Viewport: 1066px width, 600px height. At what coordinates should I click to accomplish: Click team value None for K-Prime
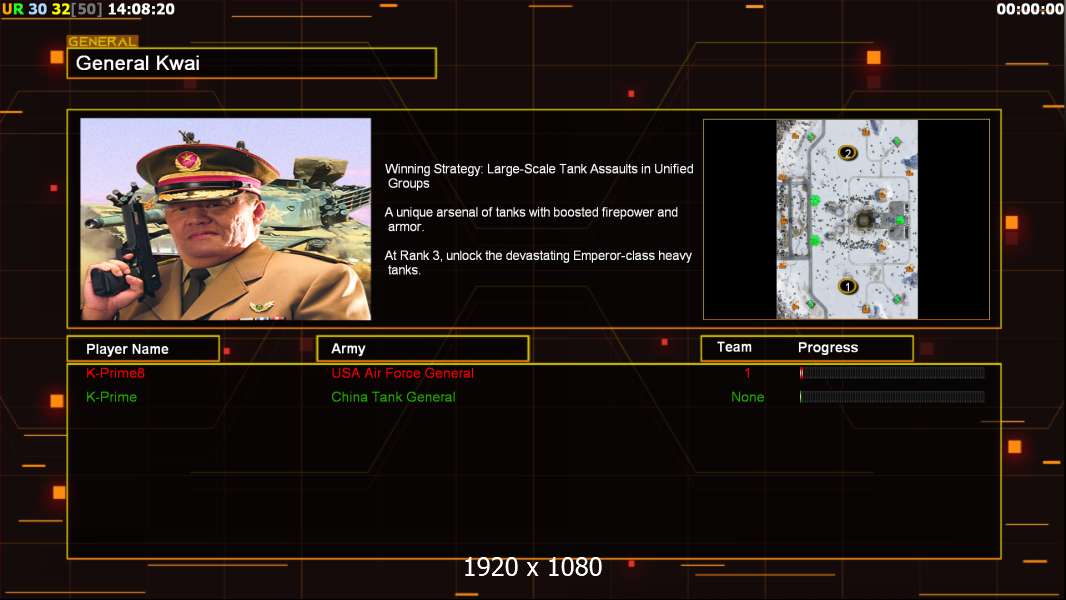[x=747, y=397]
